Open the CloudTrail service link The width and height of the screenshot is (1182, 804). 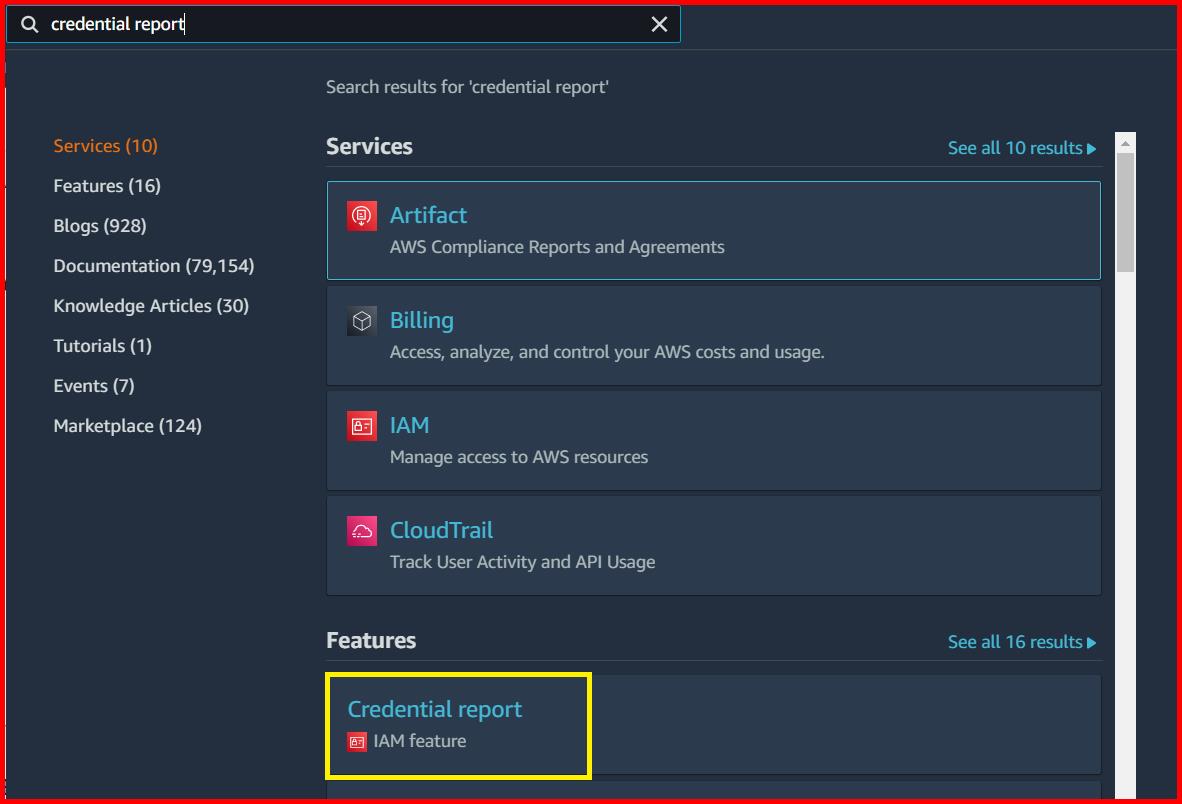pyautogui.click(x=441, y=530)
